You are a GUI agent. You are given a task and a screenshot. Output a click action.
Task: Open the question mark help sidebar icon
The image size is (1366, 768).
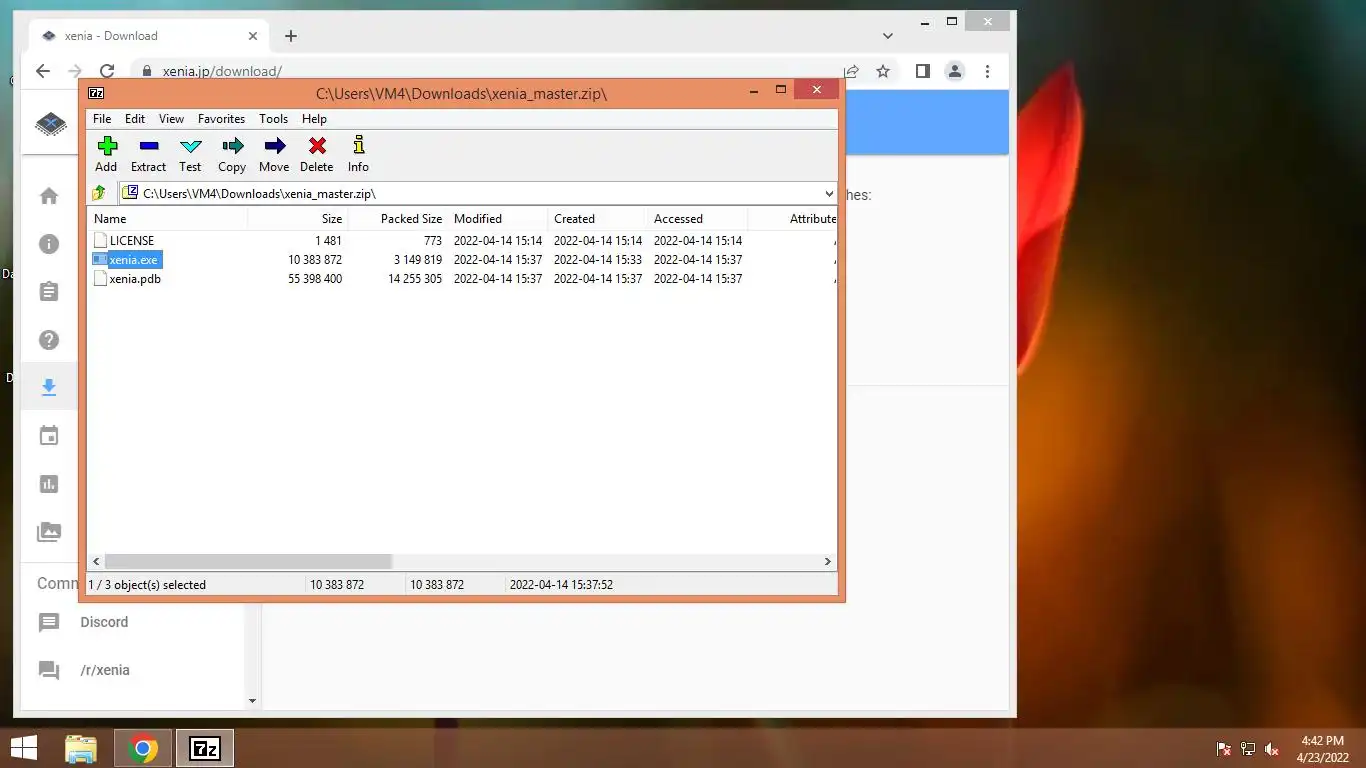coord(49,340)
